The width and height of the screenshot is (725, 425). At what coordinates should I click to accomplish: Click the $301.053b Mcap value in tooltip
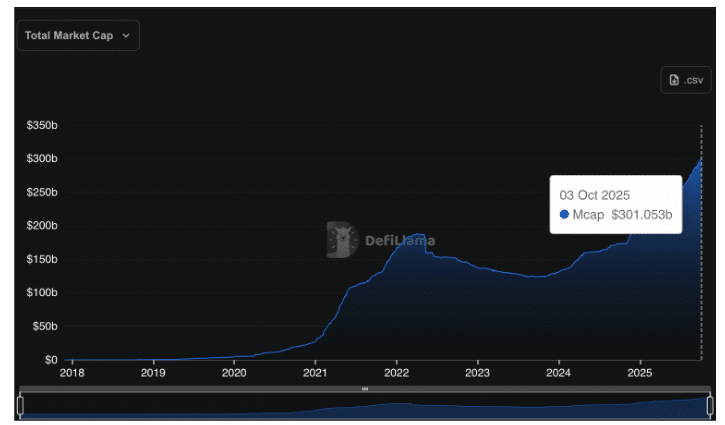click(x=641, y=215)
